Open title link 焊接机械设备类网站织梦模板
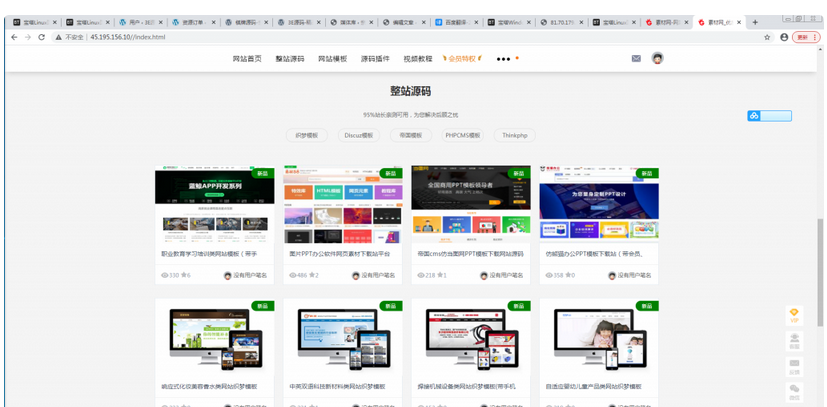The height and width of the screenshot is (407, 827). click(x=466, y=386)
